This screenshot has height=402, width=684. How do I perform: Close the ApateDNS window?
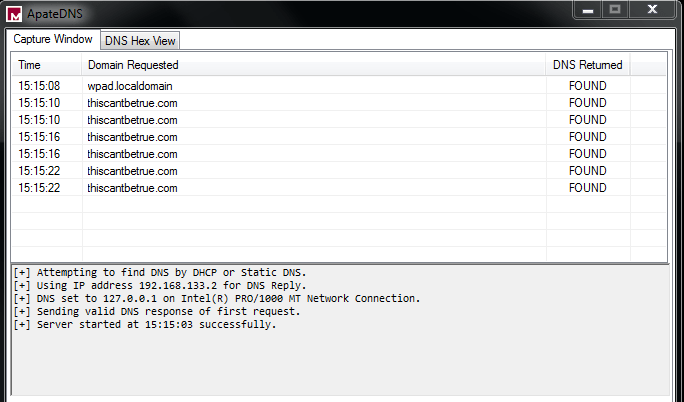point(654,9)
